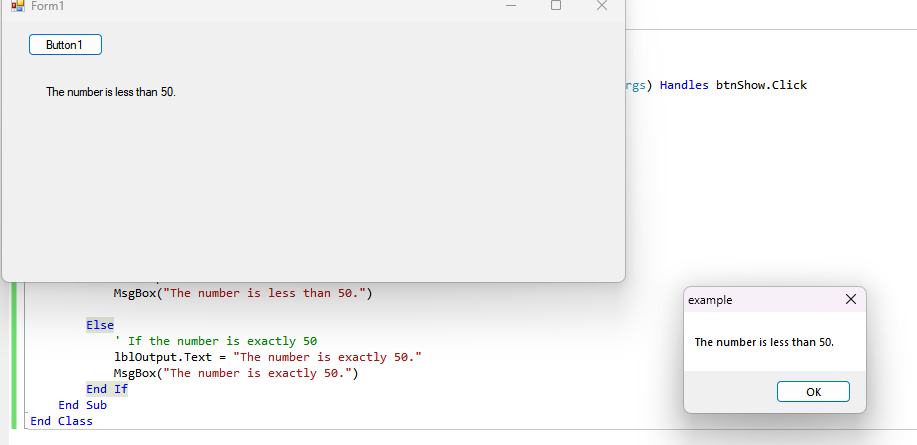The image size is (917, 445).
Task: Click 'Handles' keyword in the code editor
Action: (684, 85)
